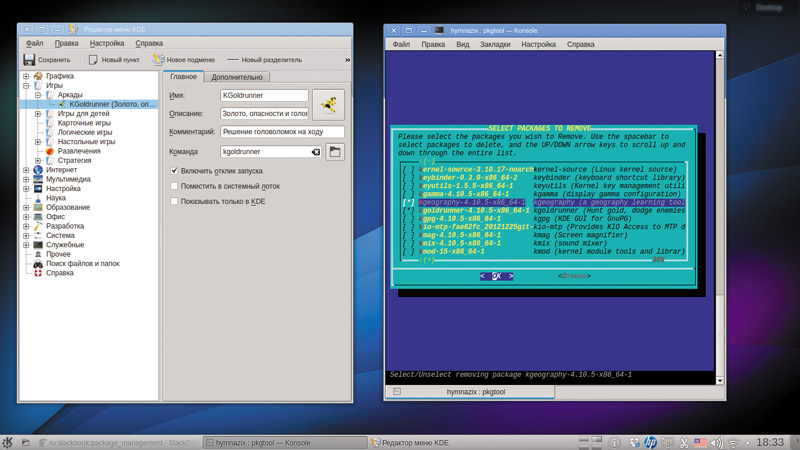Click new tab icon in Konsole tab bar
Image resolution: width=800 pixels, height=450 pixels.
(x=397, y=391)
